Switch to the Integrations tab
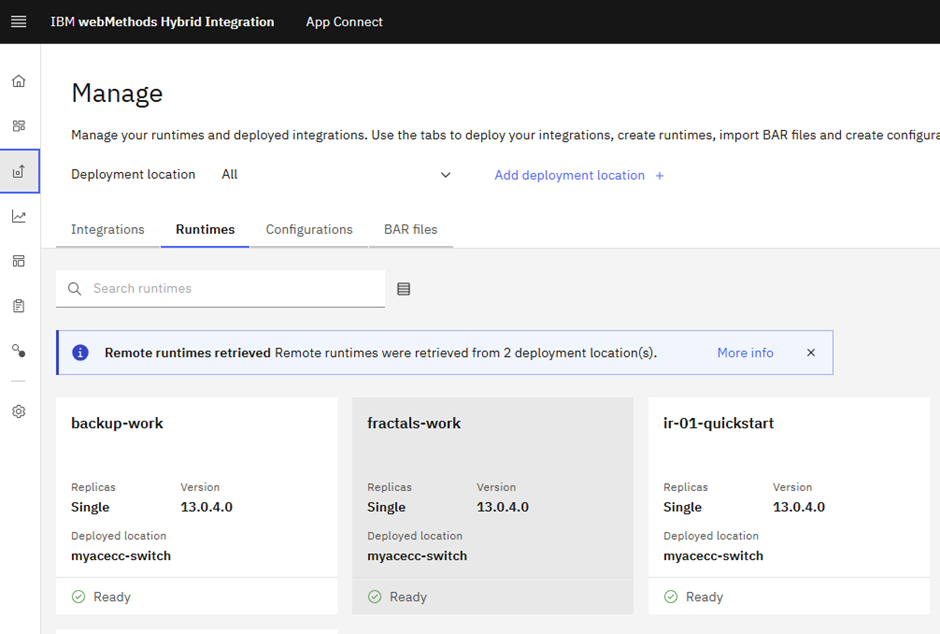 coord(108,230)
